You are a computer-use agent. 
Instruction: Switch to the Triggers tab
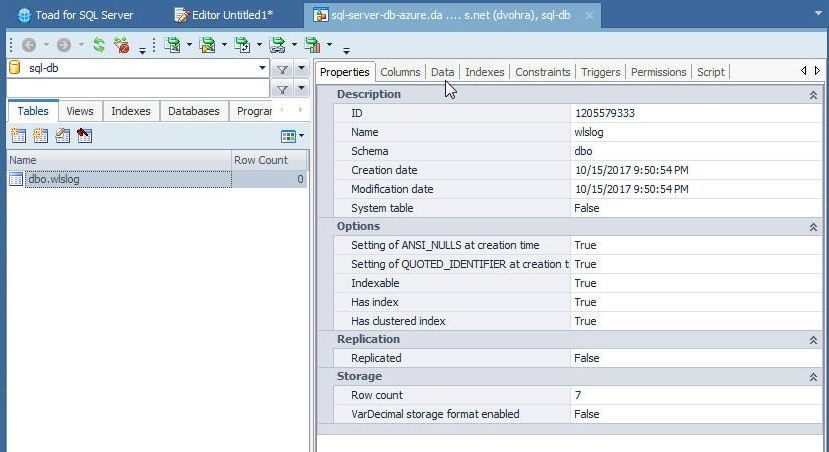click(x=600, y=72)
